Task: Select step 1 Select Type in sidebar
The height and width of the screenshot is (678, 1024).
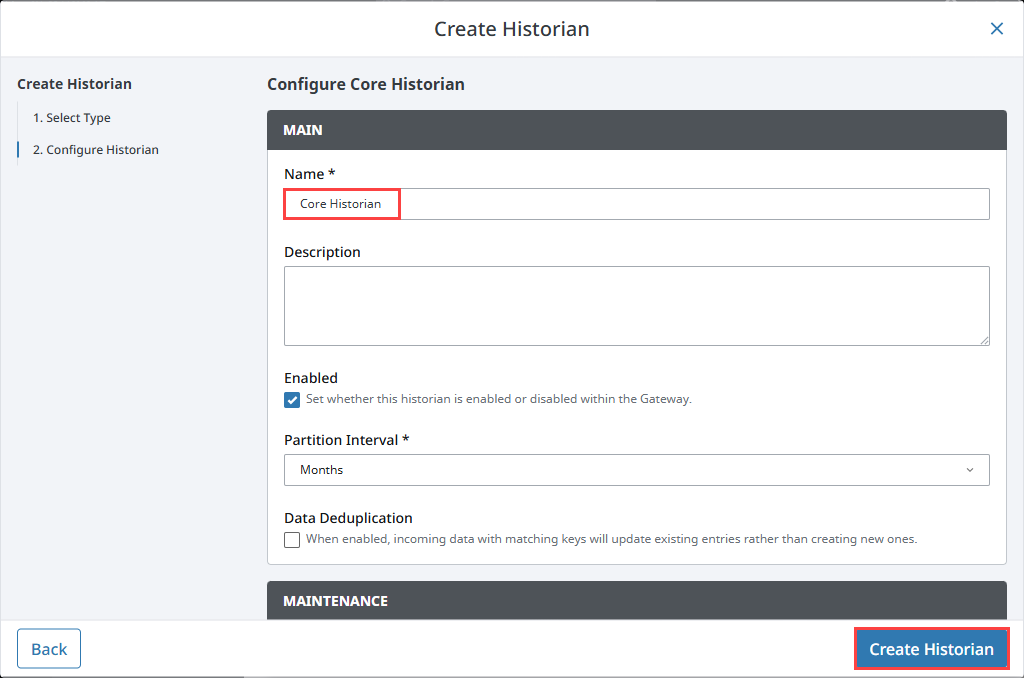Action: (71, 117)
